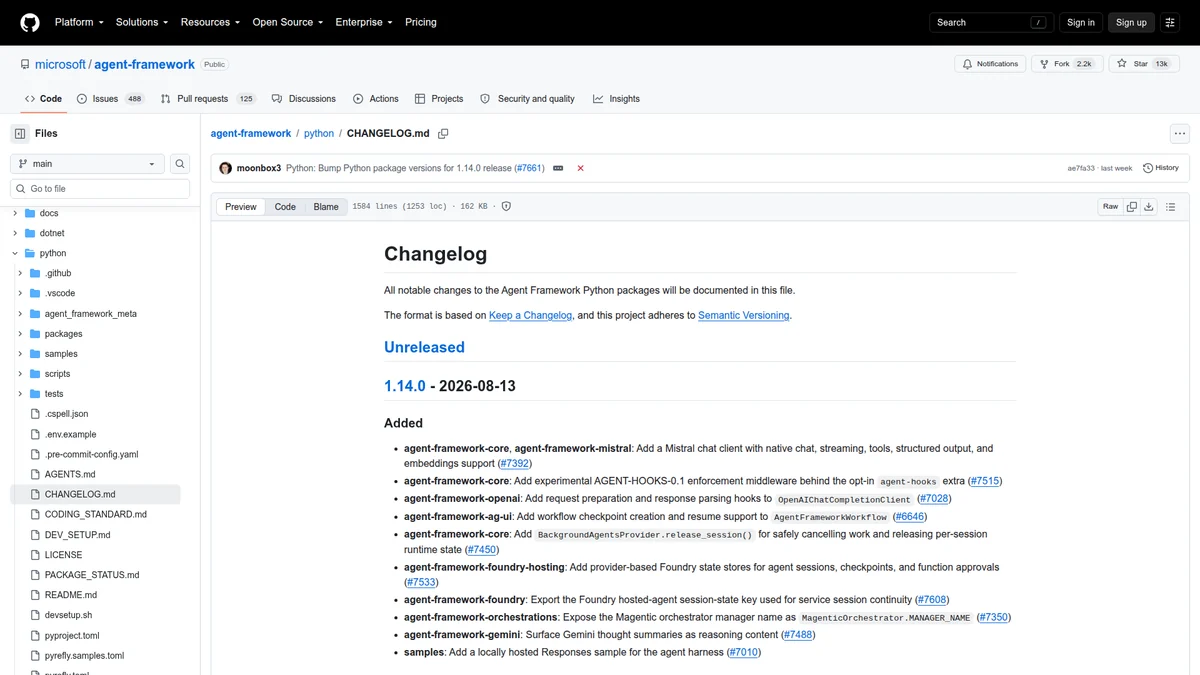
Task: Open the main branch selector dropdown
Action: [87, 164]
